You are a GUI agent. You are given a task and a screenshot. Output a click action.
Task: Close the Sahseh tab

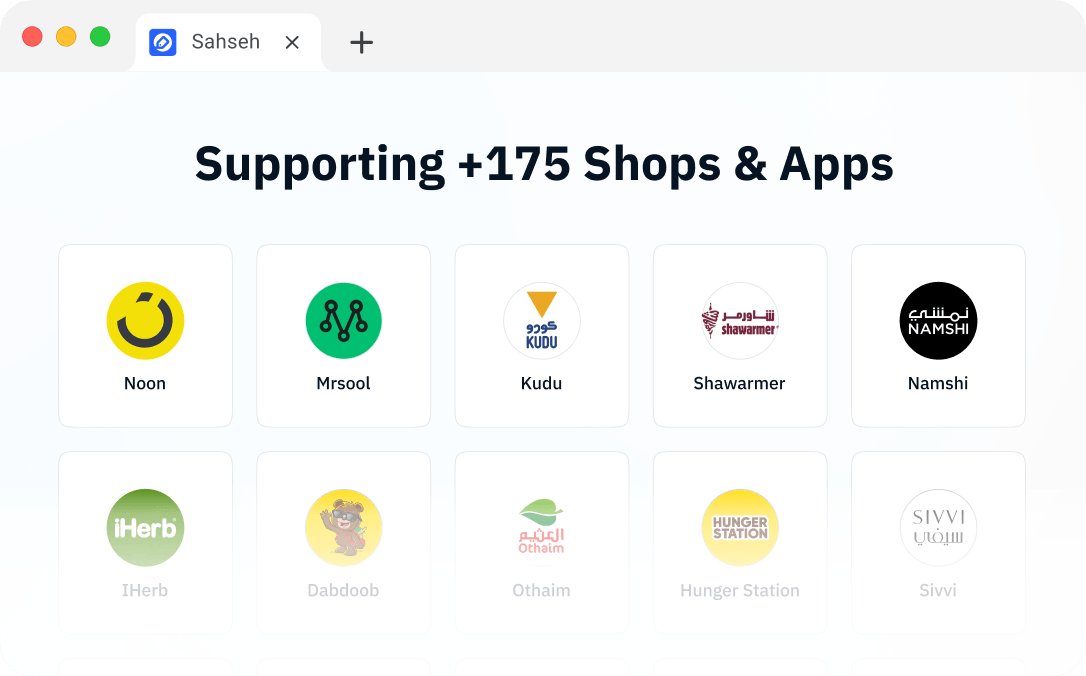(292, 42)
